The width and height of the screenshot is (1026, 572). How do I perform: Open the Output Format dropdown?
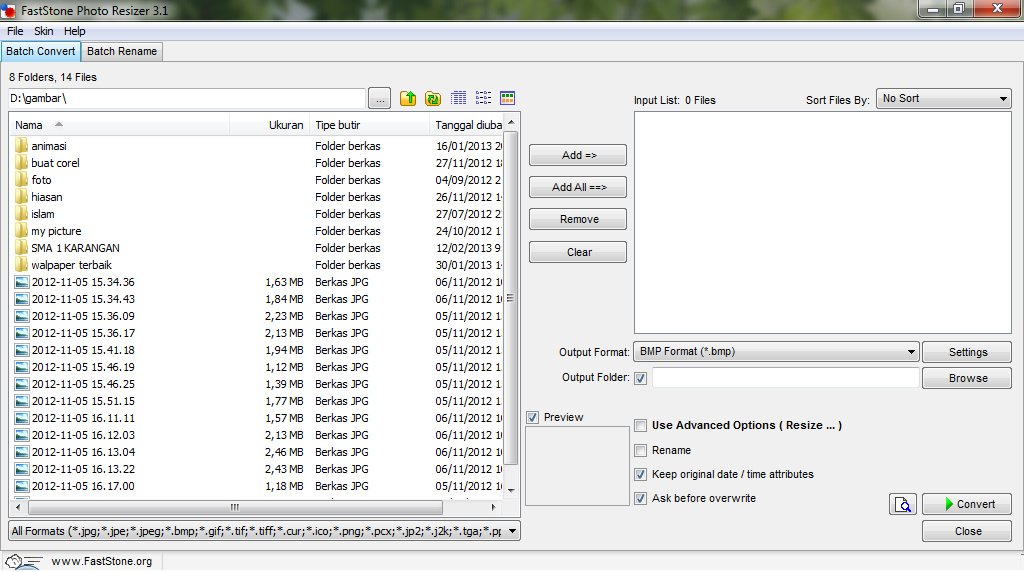click(x=776, y=351)
